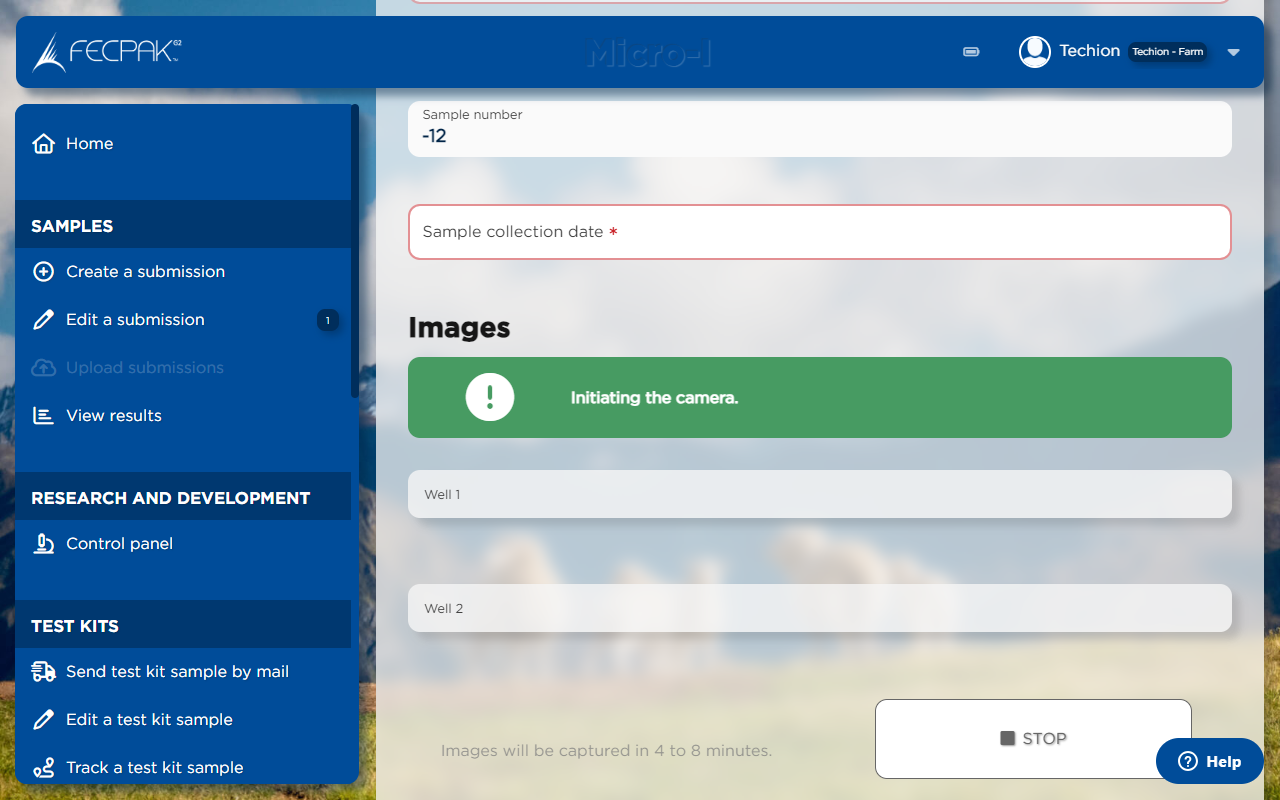Click the battery status icon in the top bar
Viewport: 1280px width, 800px height.
point(970,51)
